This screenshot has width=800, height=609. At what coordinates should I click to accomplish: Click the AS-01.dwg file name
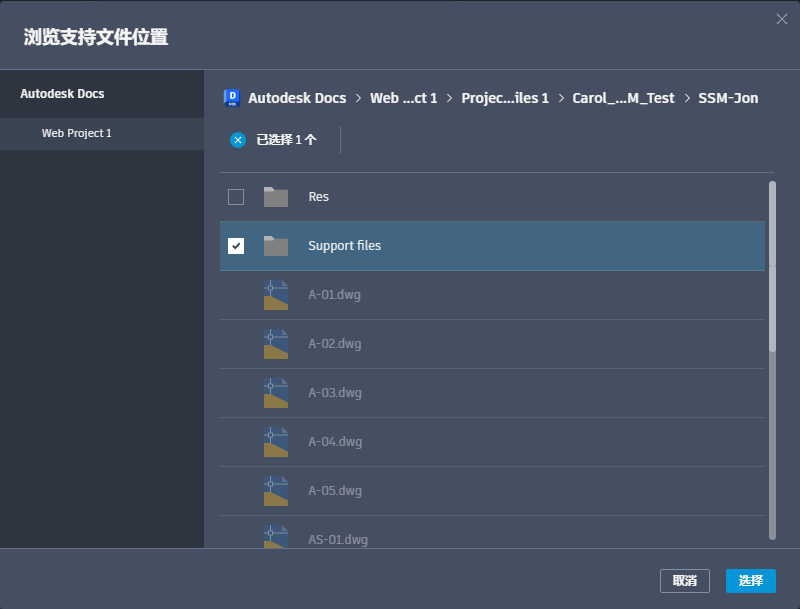pyautogui.click(x=338, y=540)
